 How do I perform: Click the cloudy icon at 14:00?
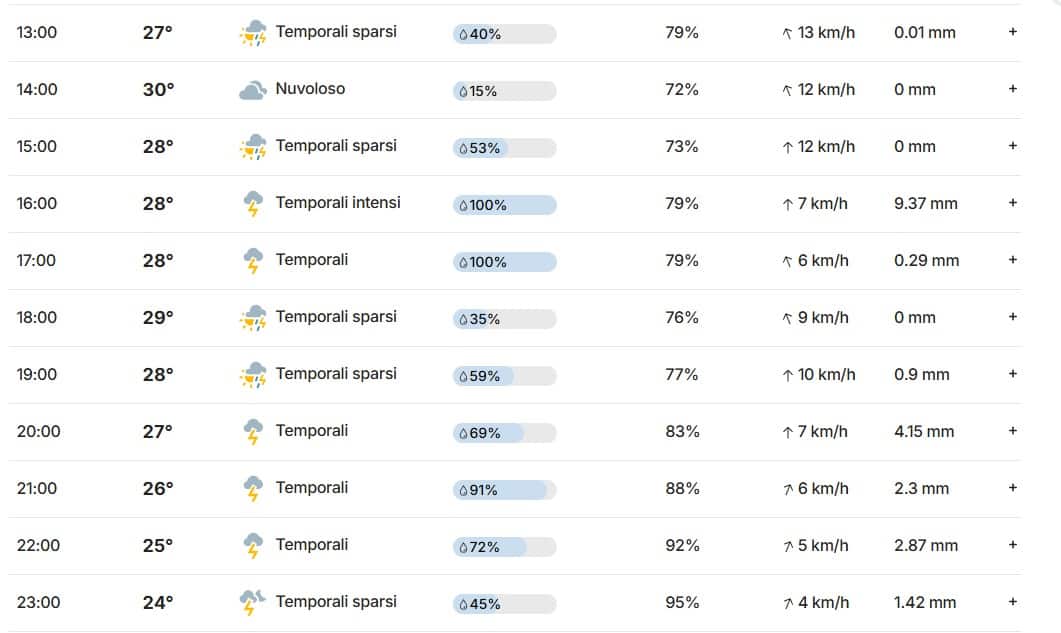point(253,90)
